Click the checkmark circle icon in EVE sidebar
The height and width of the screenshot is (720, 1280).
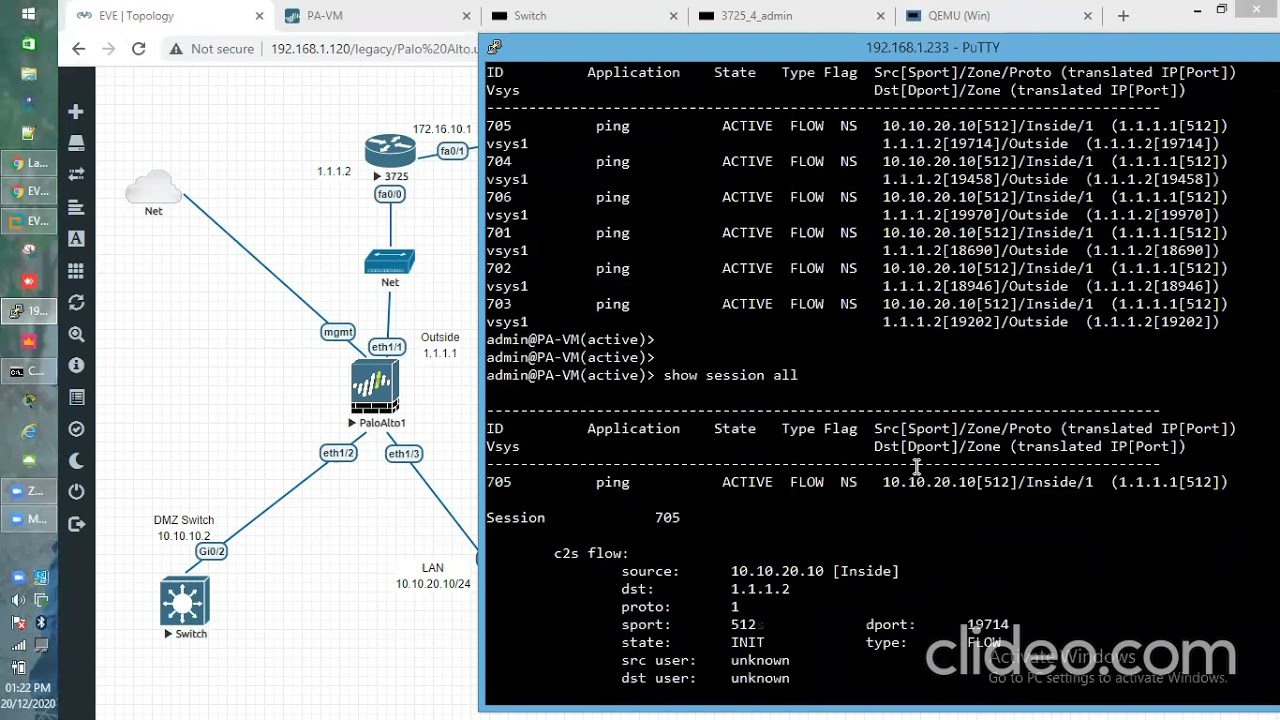[x=76, y=429]
